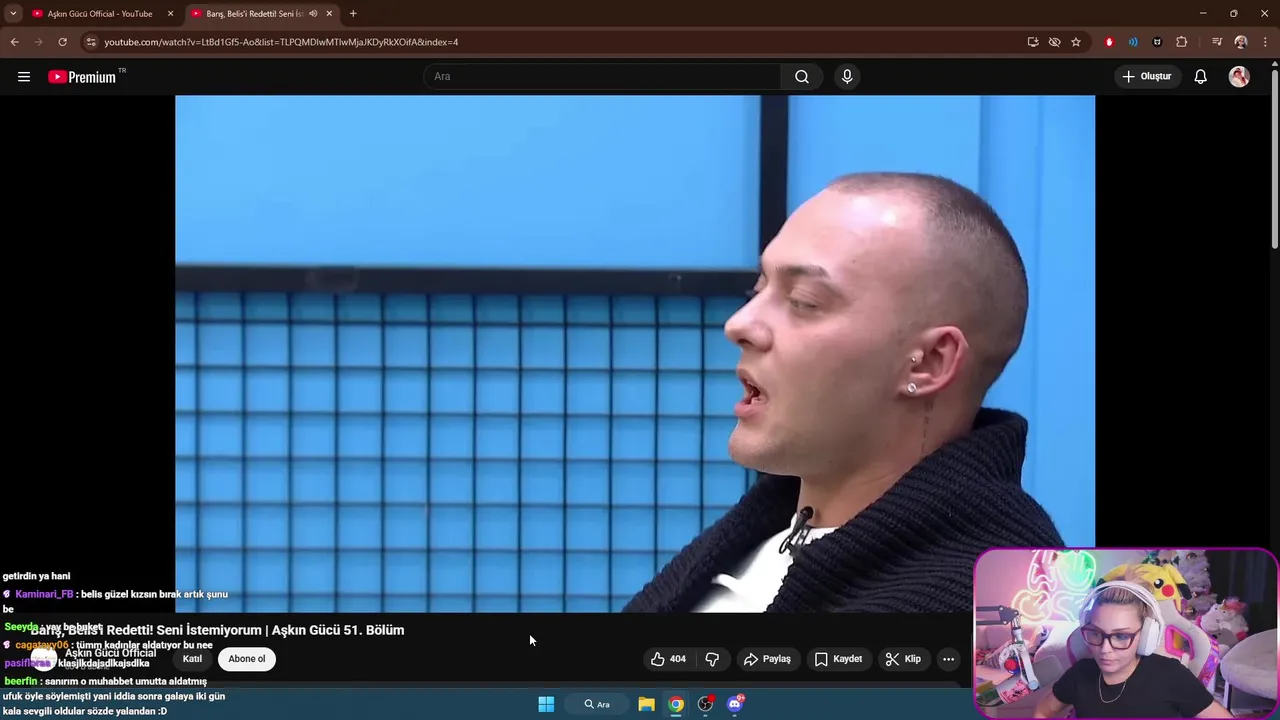The image size is (1280, 720).
Task: Close the Aşkın Gücü Official tab
Action: tap(170, 14)
